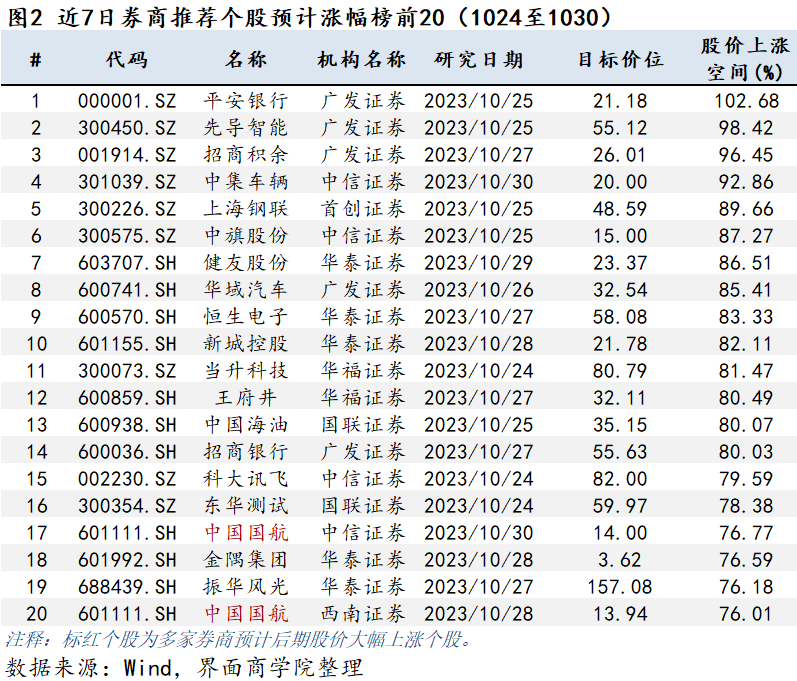
Task: Click target price 80.79
Action: coord(620,370)
